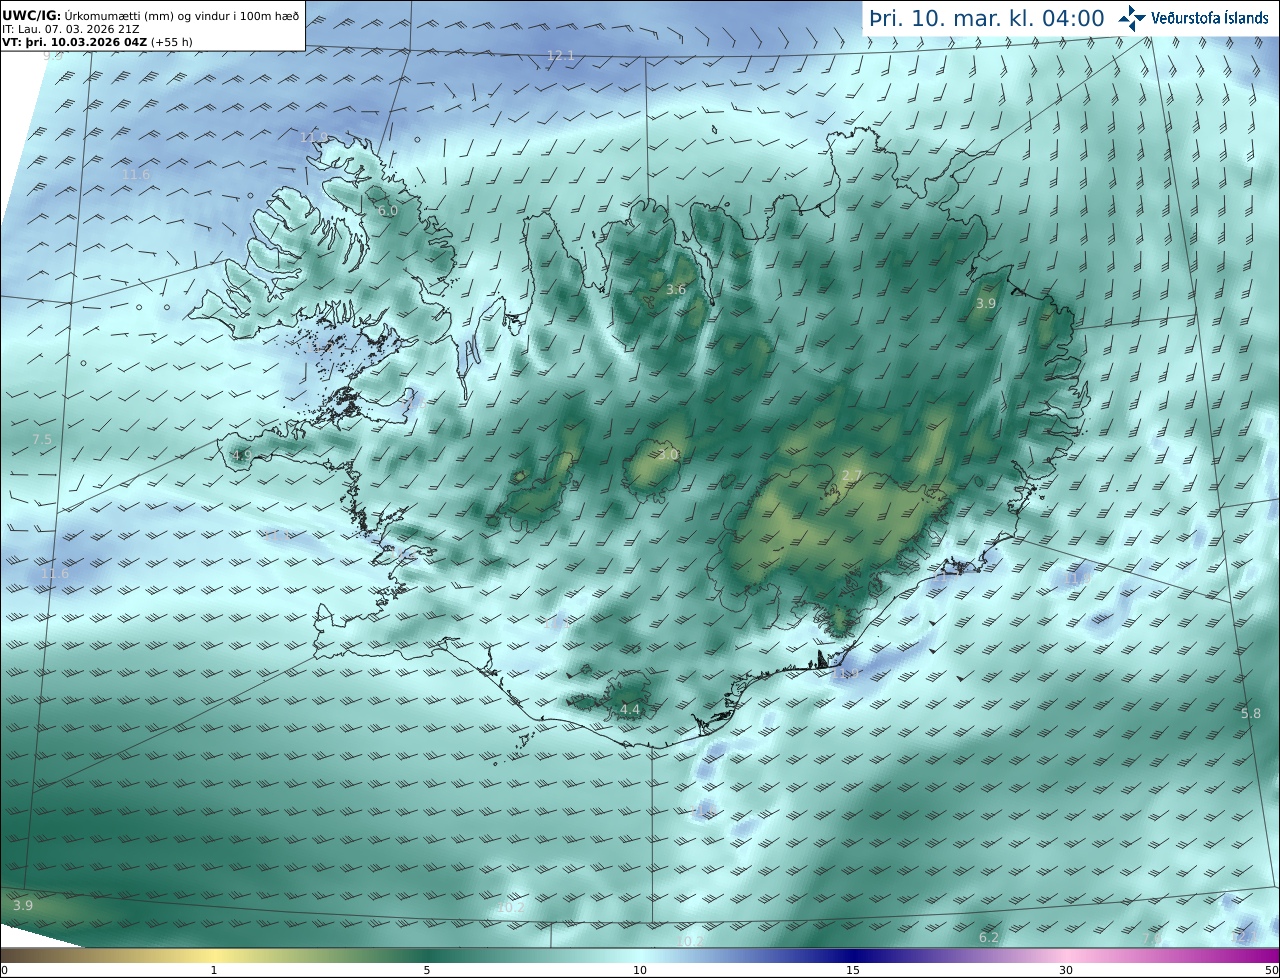Click the Veðurstofa Íslands name text
Screen dimensions: 1280x978
click(1210, 18)
